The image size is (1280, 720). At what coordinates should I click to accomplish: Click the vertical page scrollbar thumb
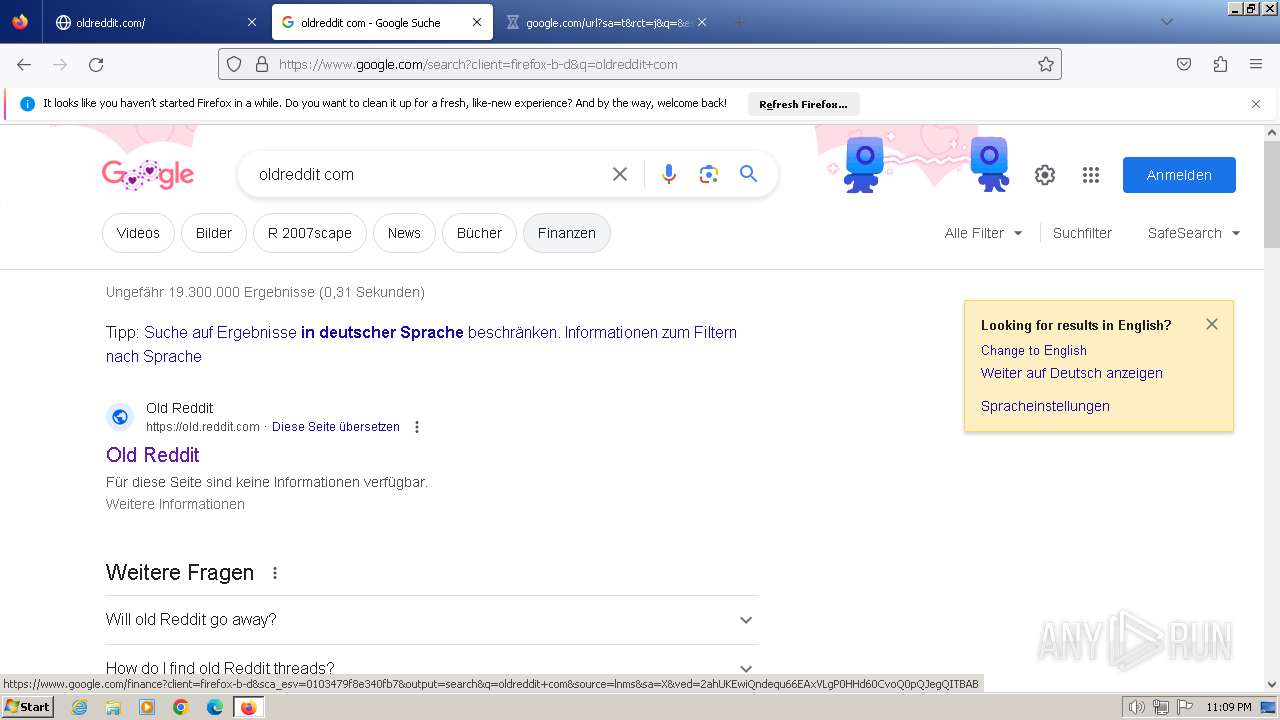1272,195
